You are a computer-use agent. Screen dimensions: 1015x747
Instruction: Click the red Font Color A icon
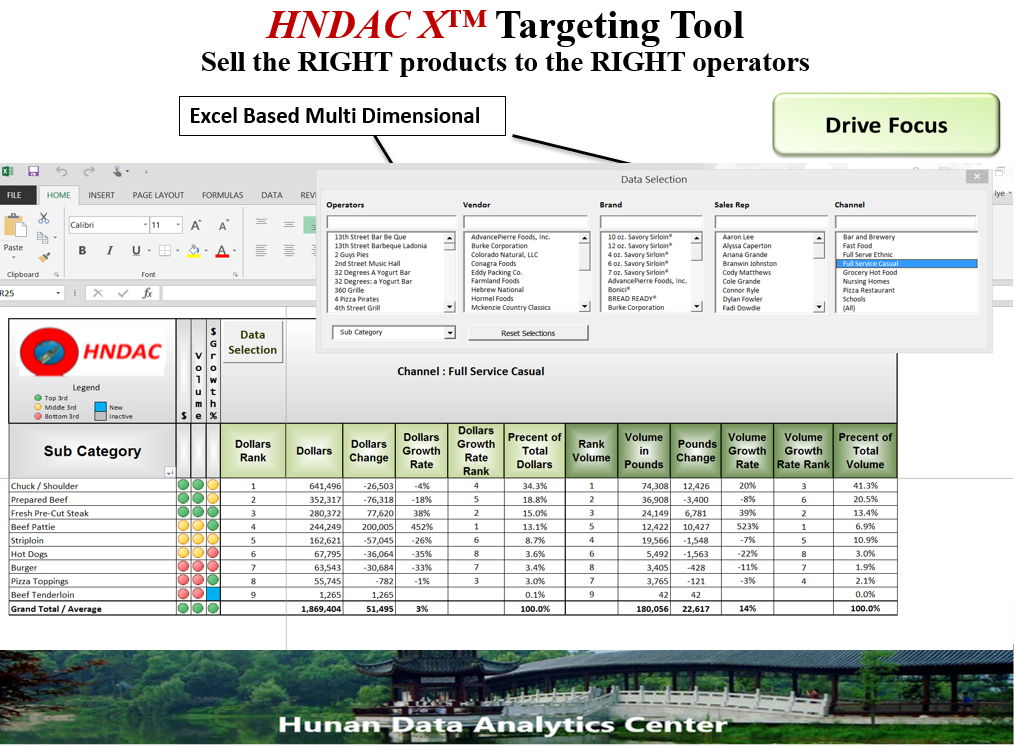click(x=222, y=251)
